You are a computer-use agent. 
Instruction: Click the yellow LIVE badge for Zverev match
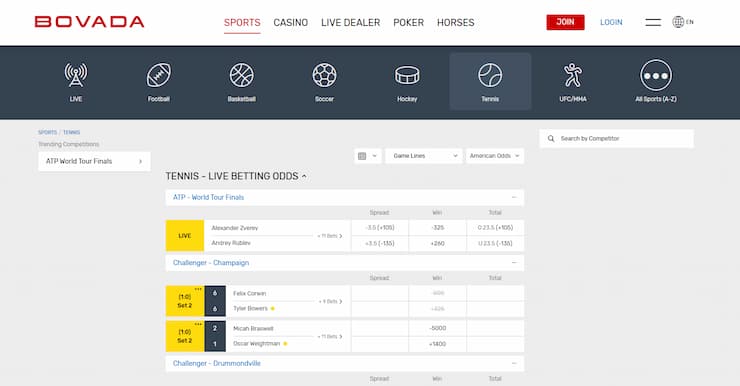(185, 235)
